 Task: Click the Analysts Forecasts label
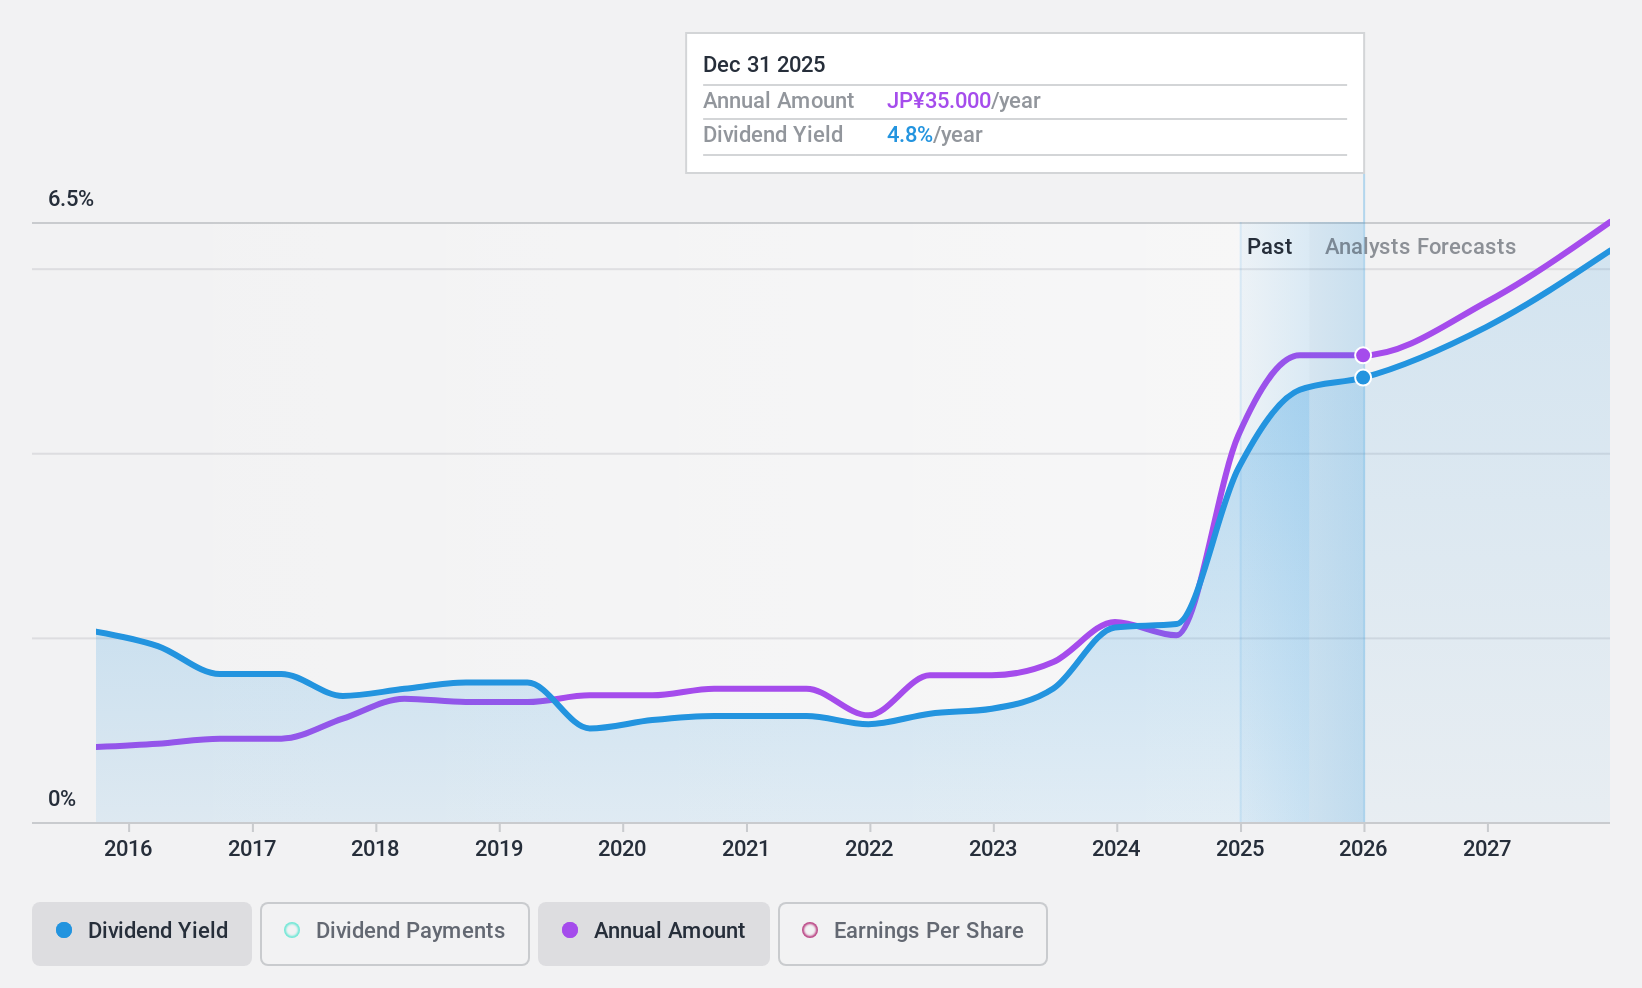[1420, 247]
